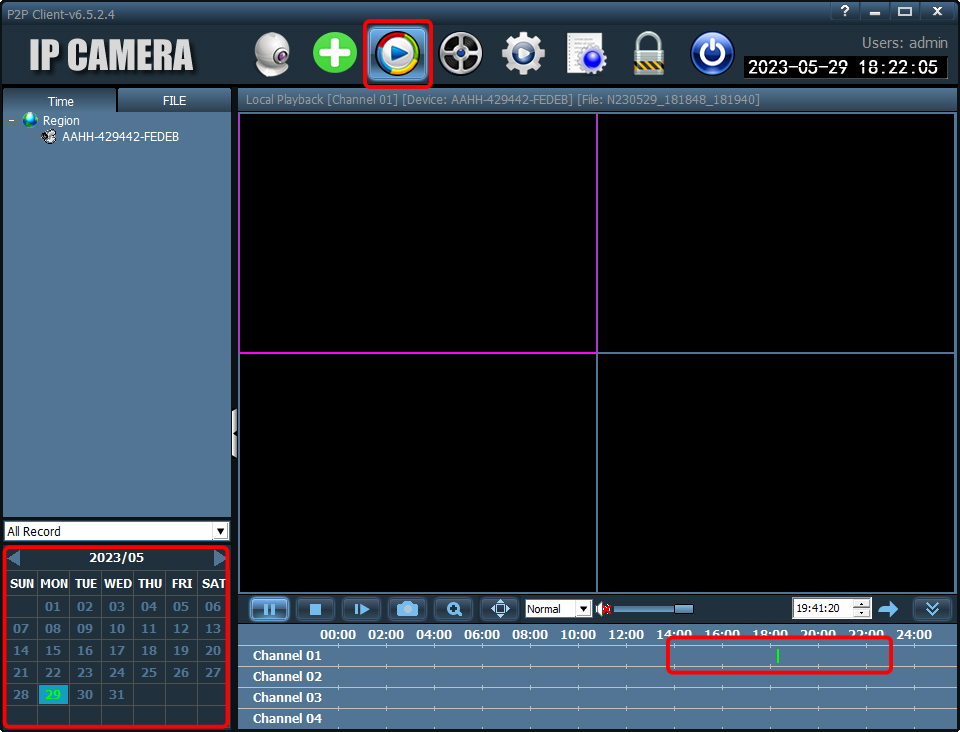The height and width of the screenshot is (732, 960).
Task: Click the Local Playback status text
Action: point(502,100)
